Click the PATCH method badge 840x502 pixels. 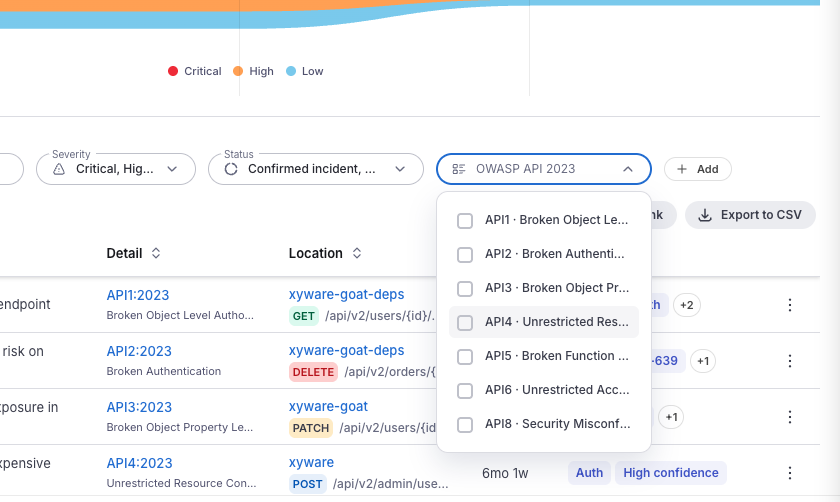click(x=310, y=428)
